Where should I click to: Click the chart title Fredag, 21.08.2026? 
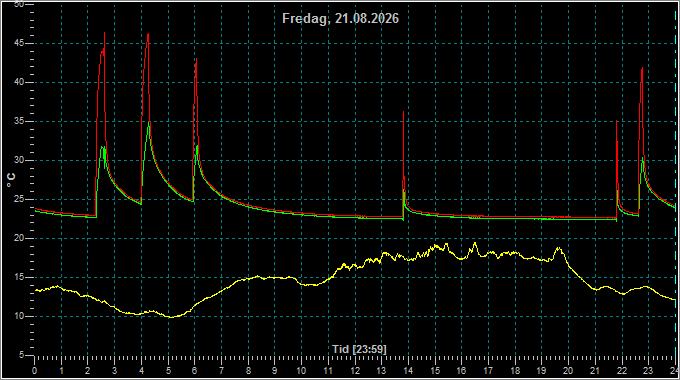pyautogui.click(x=340, y=19)
